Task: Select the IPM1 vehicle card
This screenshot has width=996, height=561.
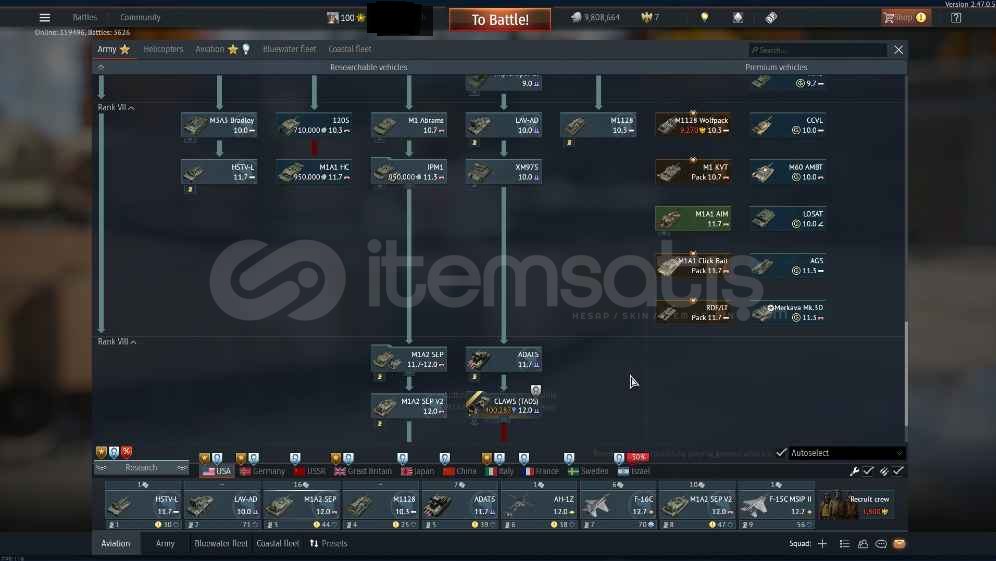Action: (408, 172)
